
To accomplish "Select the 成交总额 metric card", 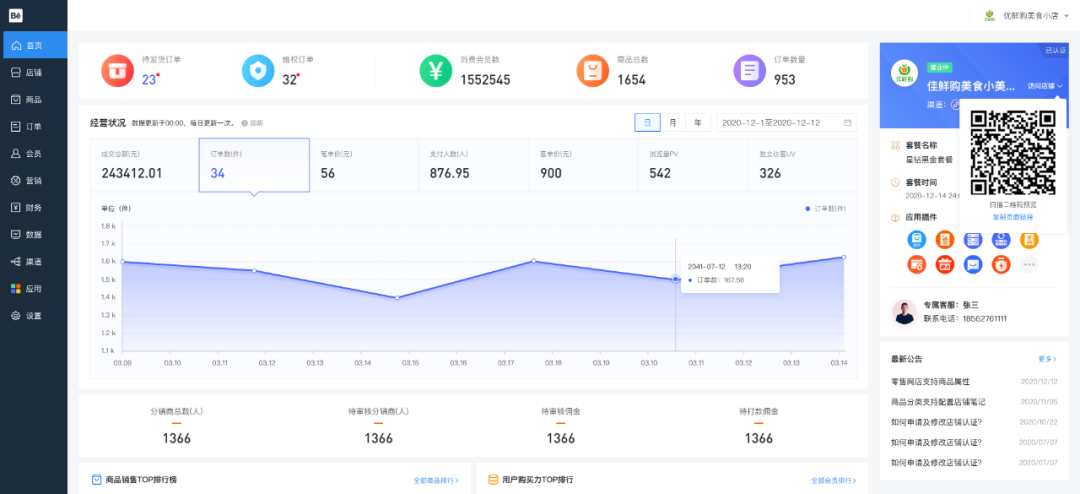I will pos(145,165).
